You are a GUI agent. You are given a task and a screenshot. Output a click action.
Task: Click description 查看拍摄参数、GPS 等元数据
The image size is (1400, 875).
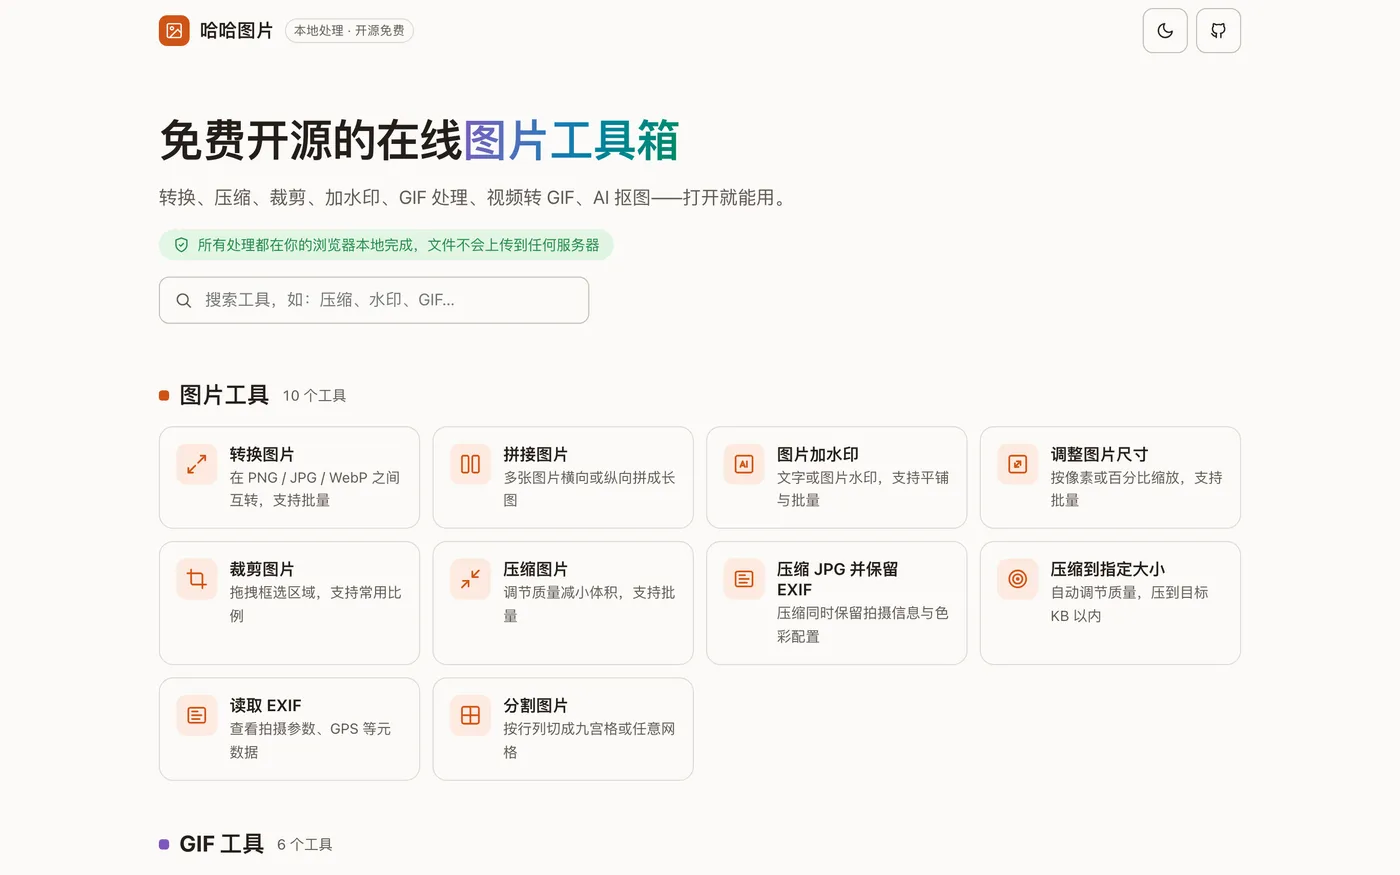pos(310,740)
